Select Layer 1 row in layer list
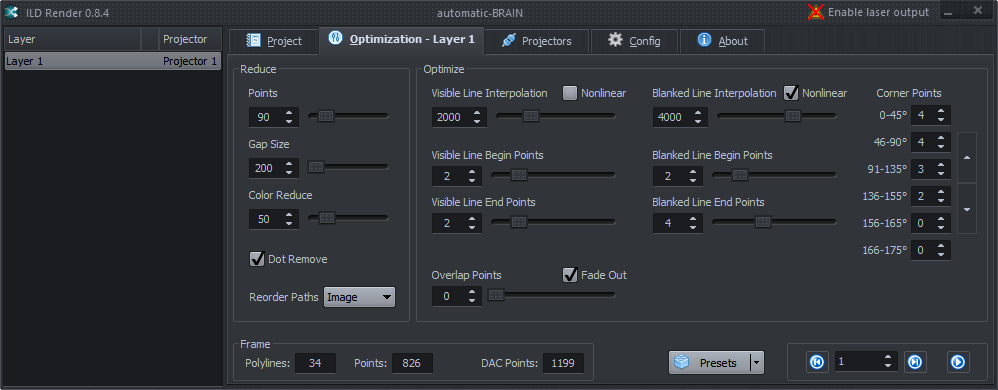This screenshot has height=390, width=998. [113, 61]
